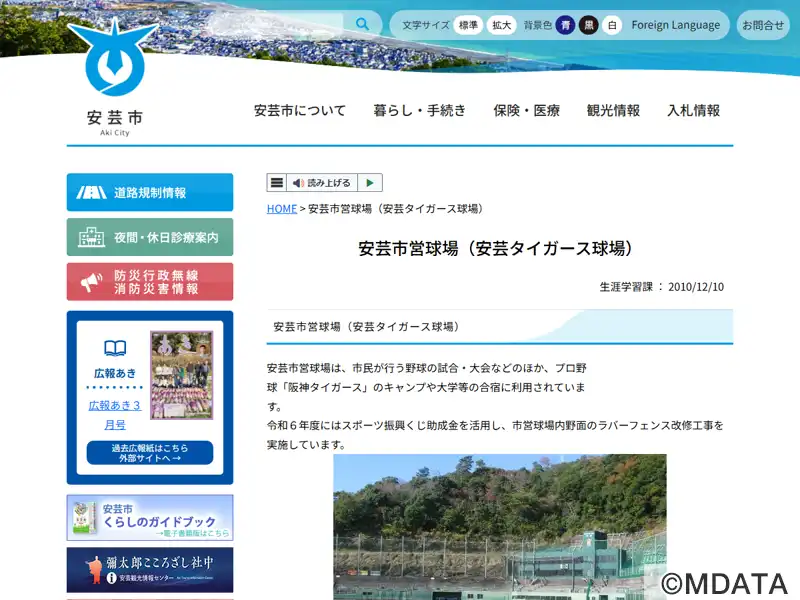Select the black 黒 background color
Viewport: 800px width, 600px height.
pos(589,25)
